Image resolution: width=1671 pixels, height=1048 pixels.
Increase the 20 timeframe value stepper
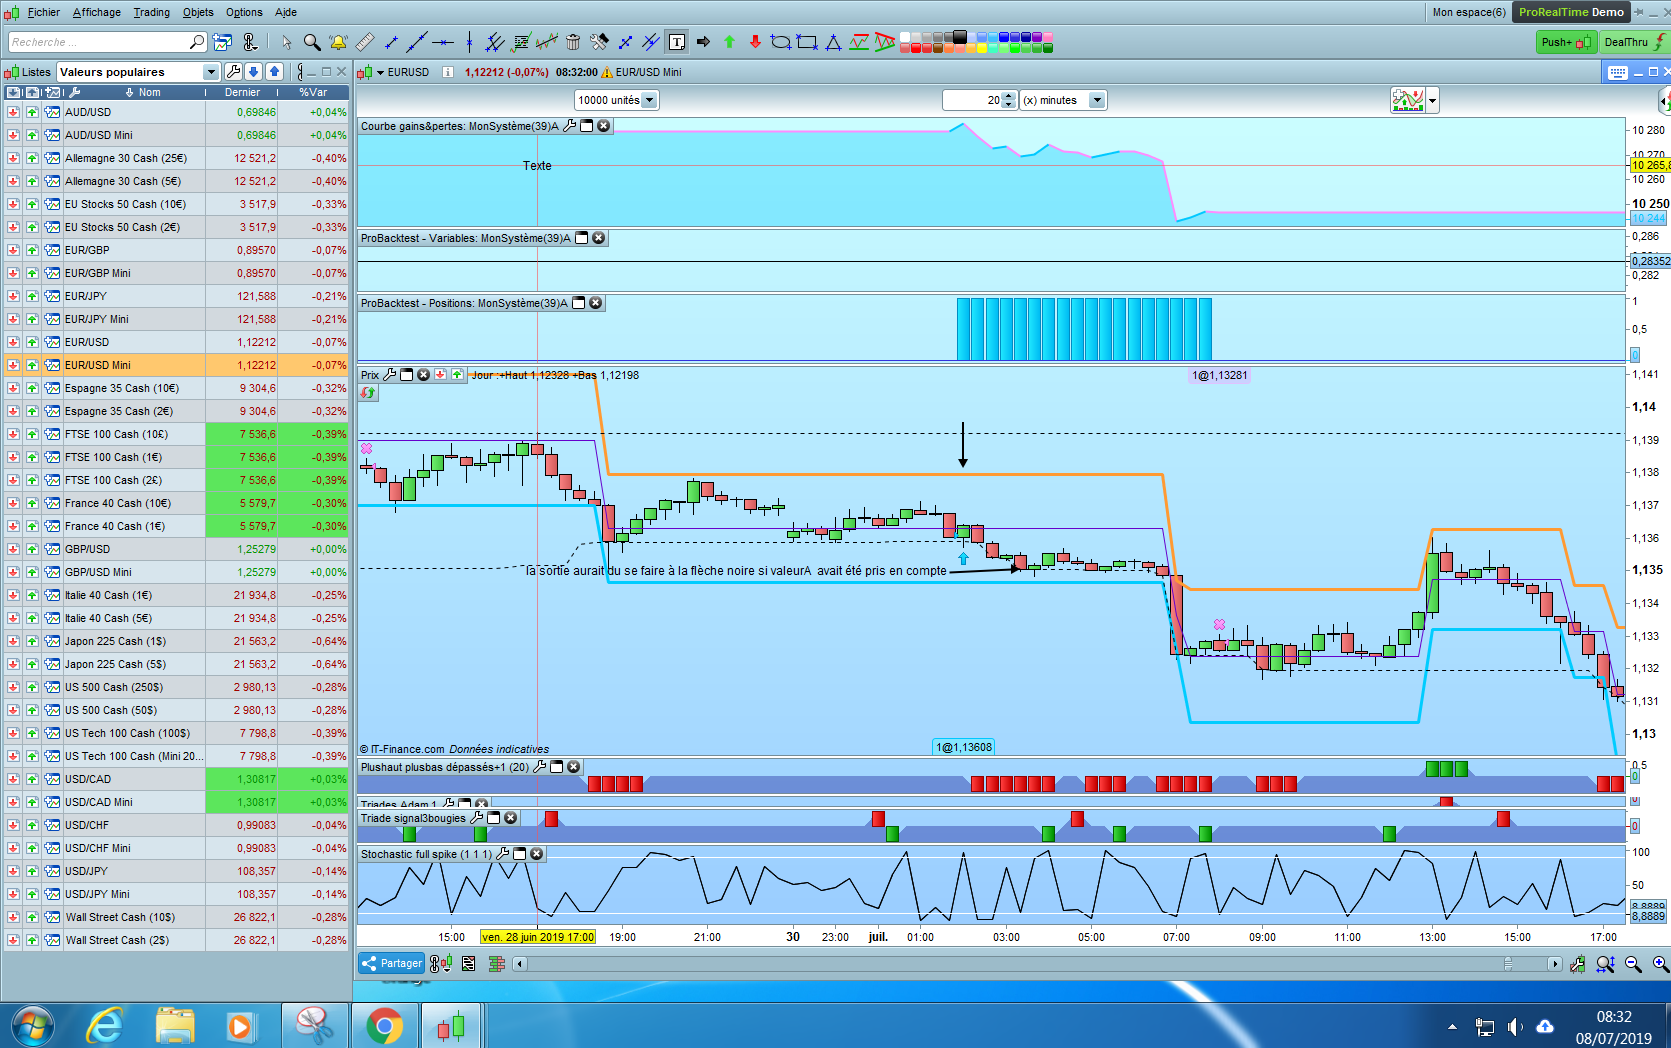pos(1009,96)
